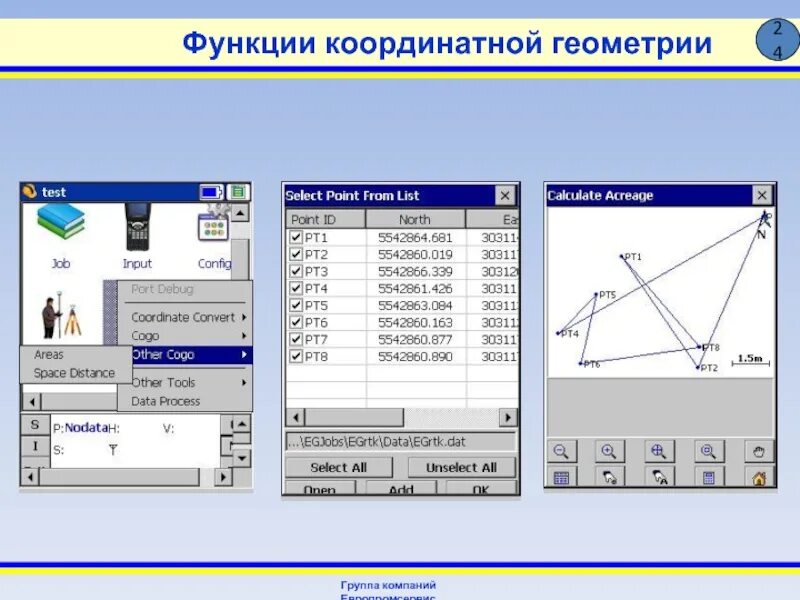Click the antenna height icon next to S:

click(113, 449)
